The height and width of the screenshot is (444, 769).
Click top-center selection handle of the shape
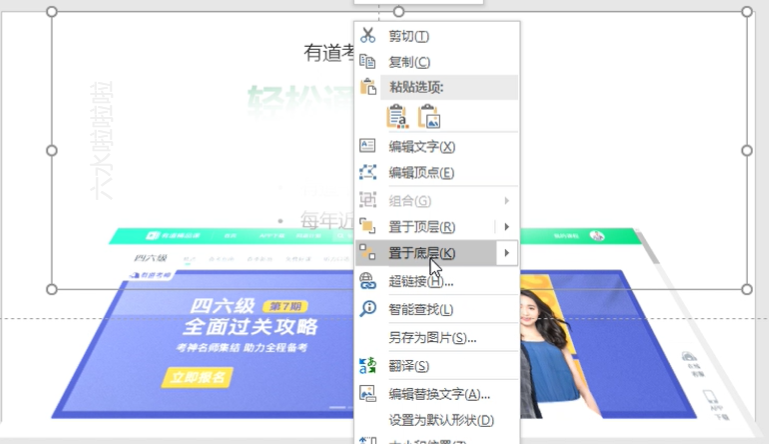click(x=399, y=12)
